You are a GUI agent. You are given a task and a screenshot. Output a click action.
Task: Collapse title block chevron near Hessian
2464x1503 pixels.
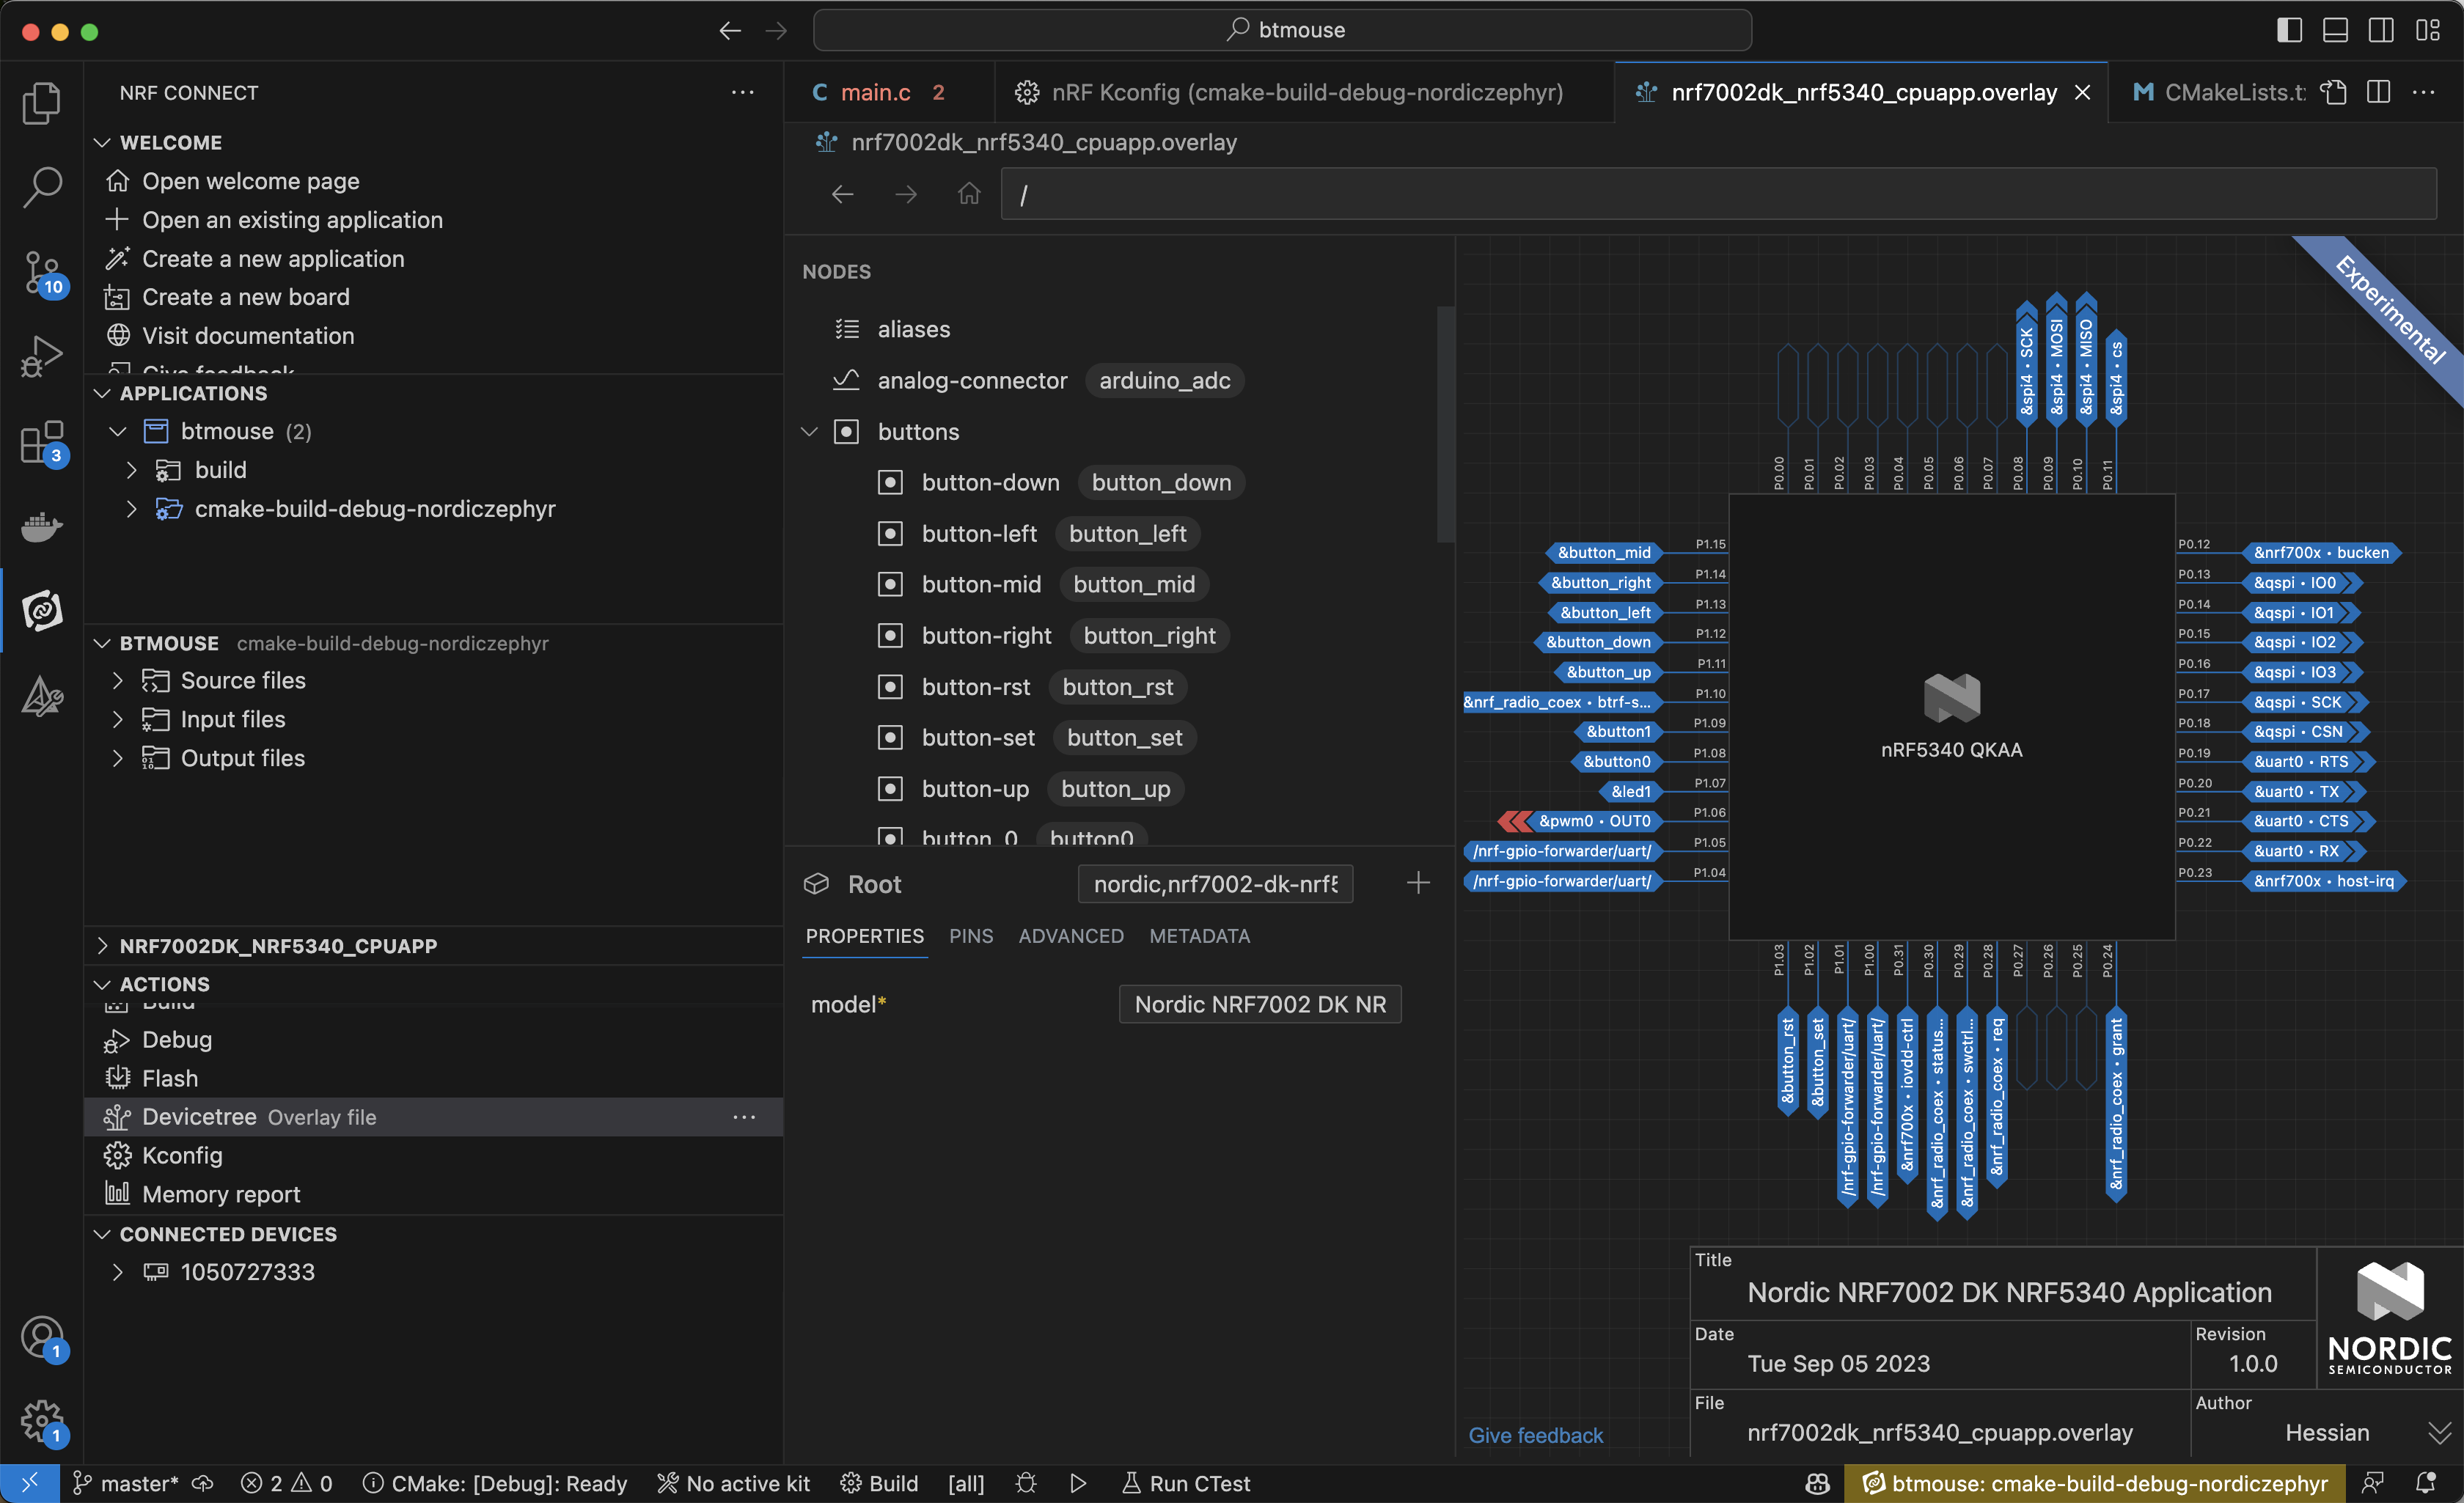pos(2438,1432)
